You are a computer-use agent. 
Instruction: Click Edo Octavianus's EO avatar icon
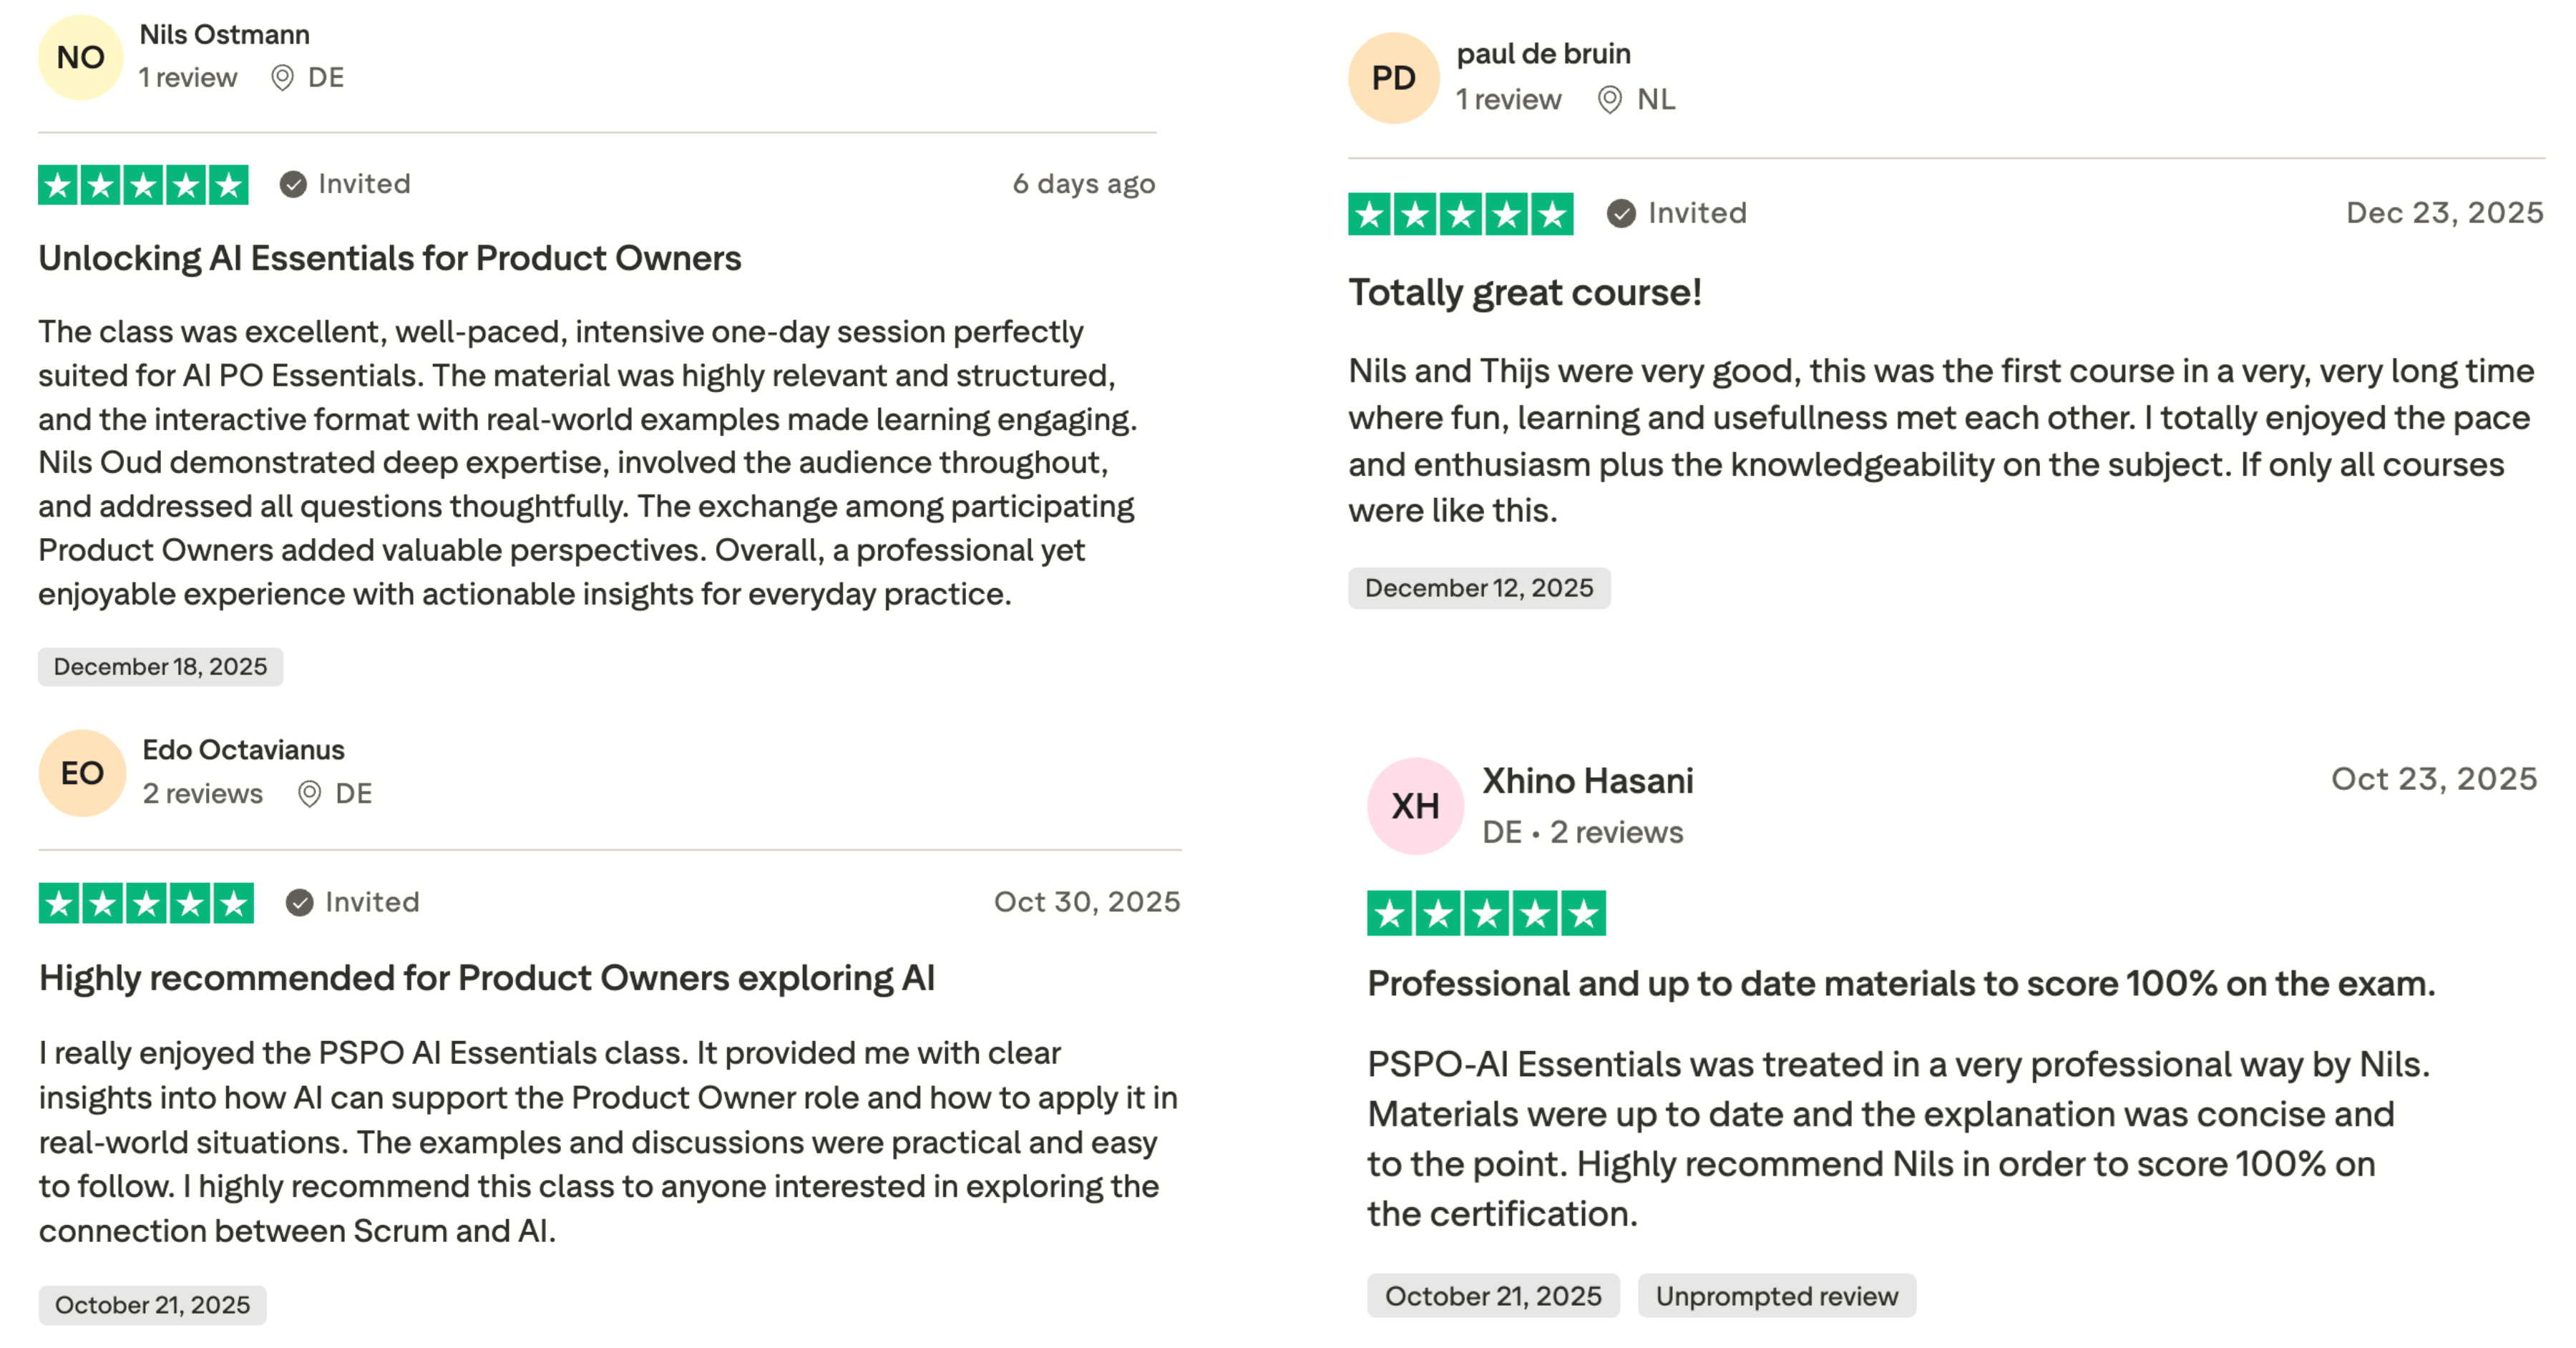point(81,772)
